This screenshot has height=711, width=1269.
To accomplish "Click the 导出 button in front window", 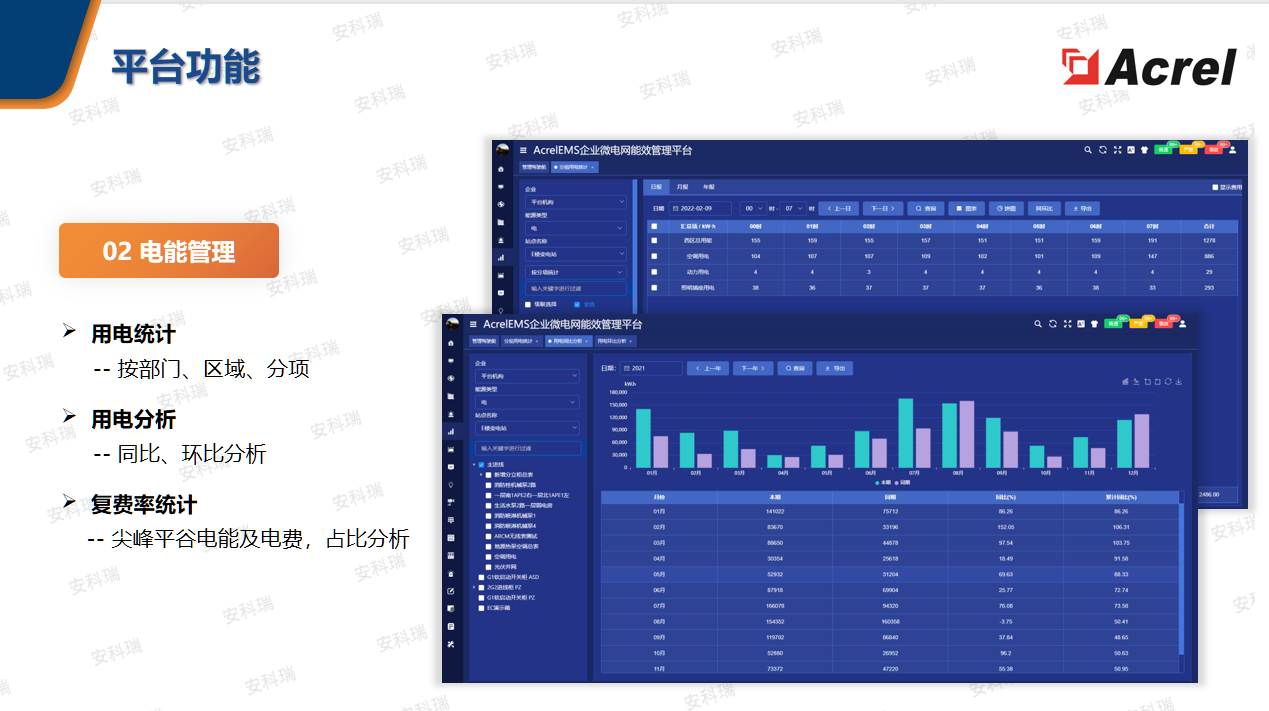I will pyautogui.click(x=835, y=368).
